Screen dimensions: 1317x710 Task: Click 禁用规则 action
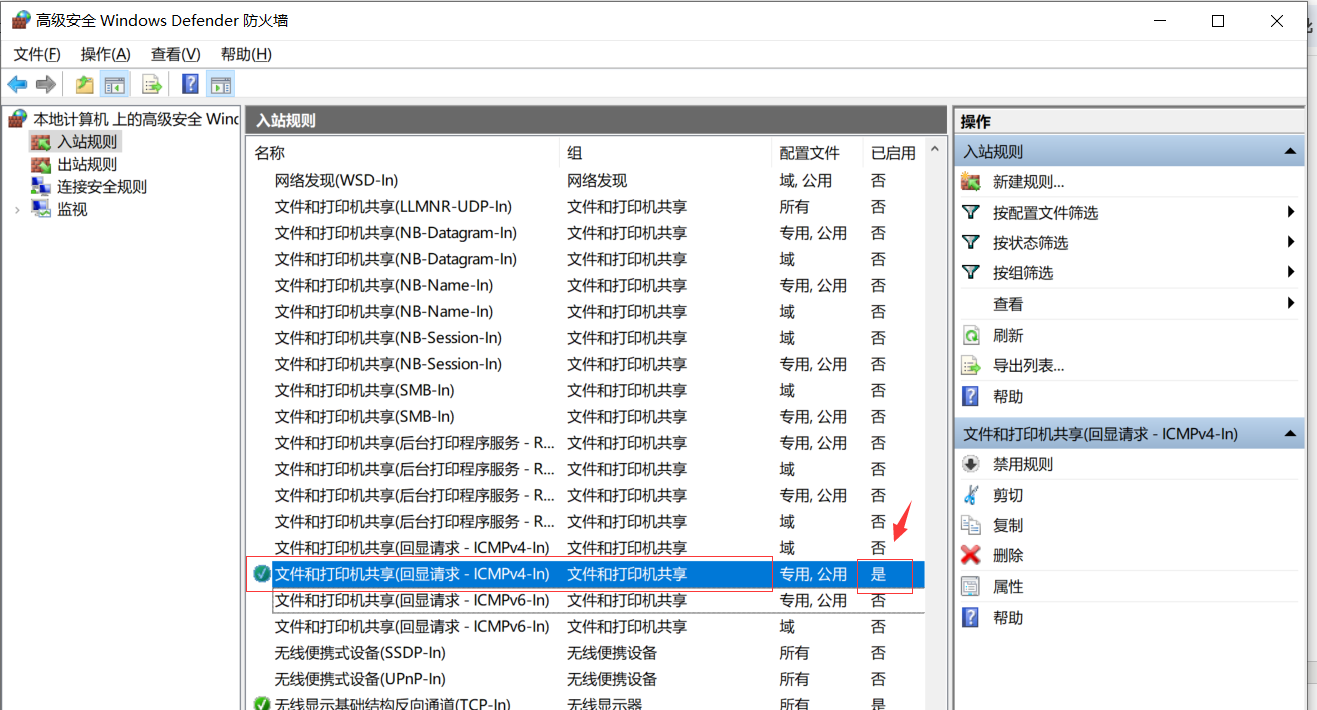[x=1023, y=464]
